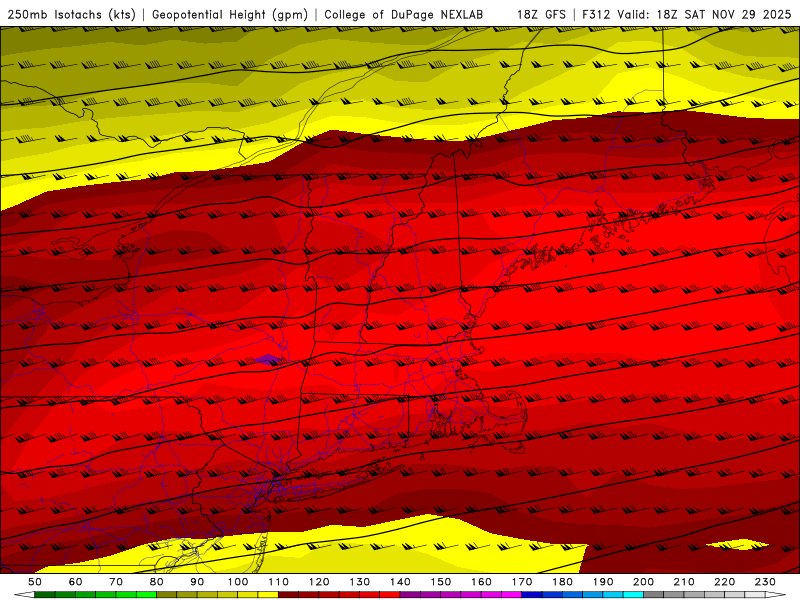Click the '60' legend value
800x600 pixels.
tap(76, 582)
